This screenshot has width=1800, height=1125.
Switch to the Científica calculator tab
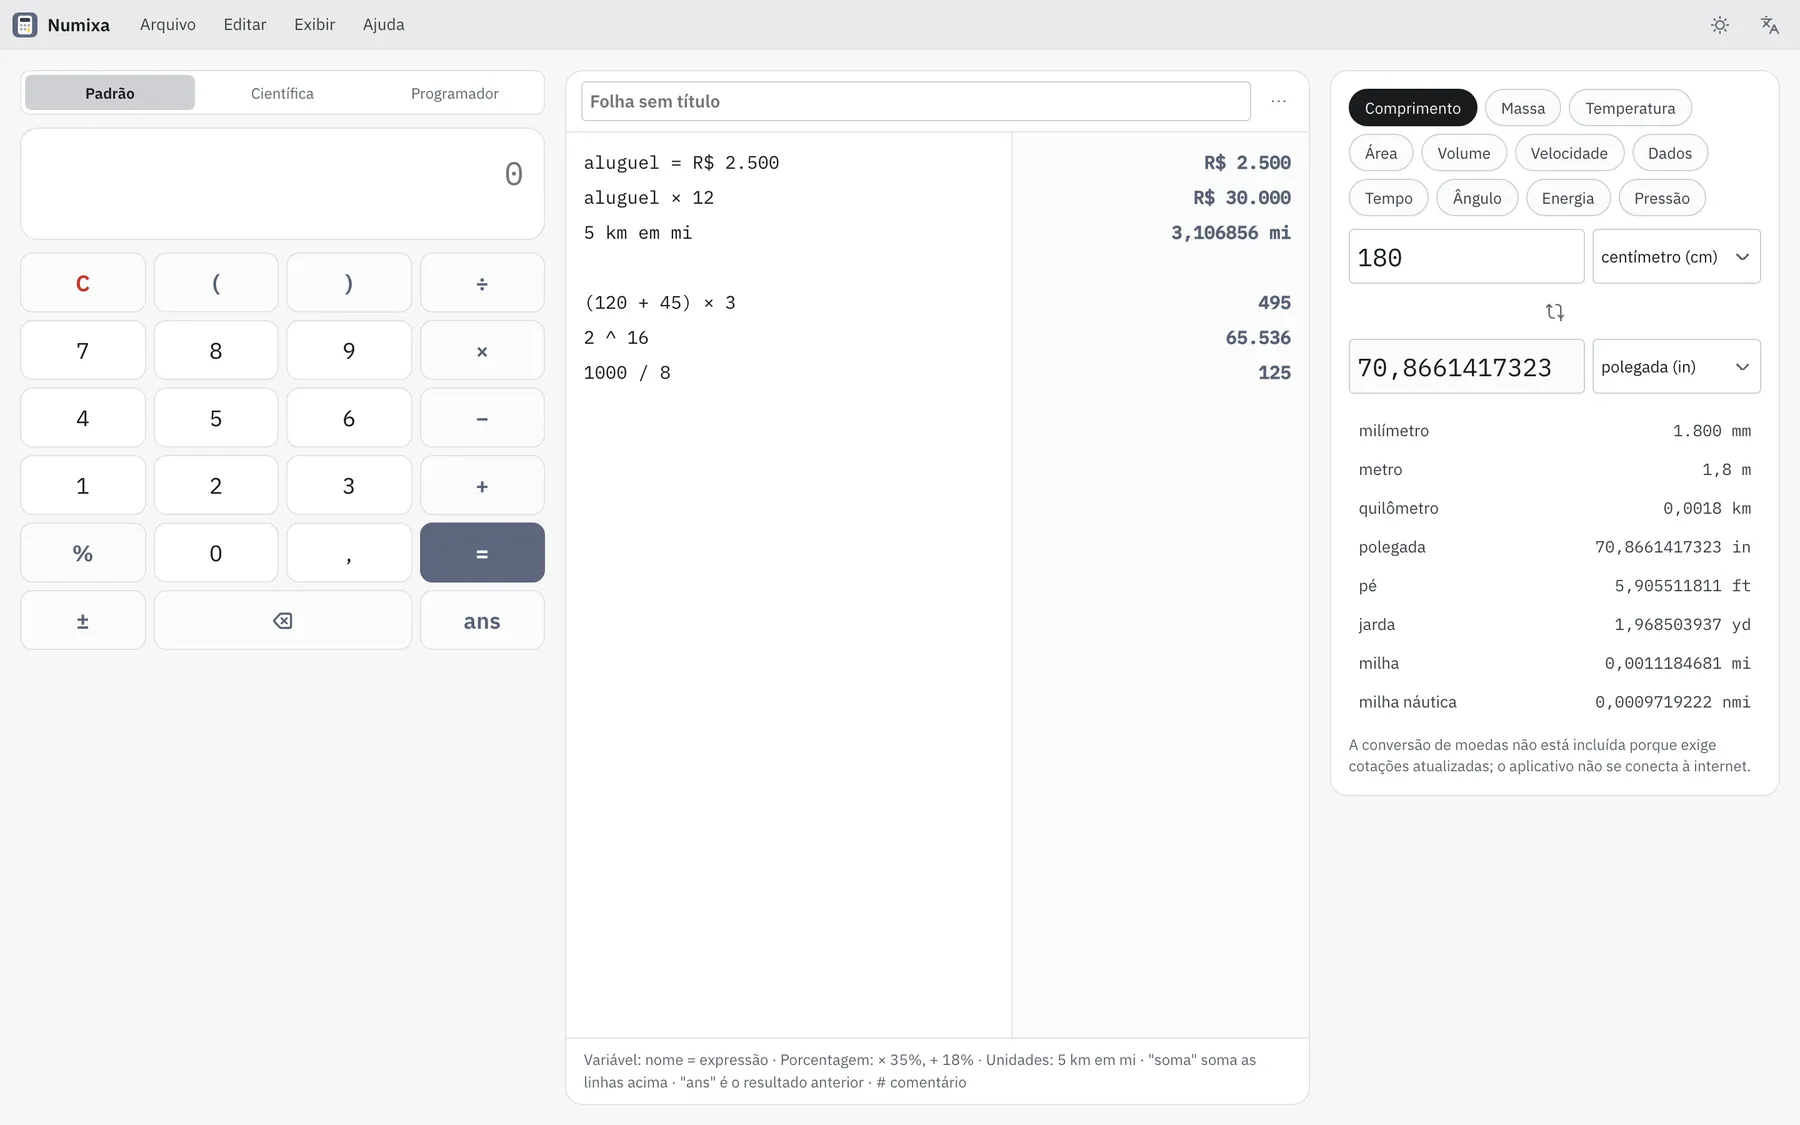[x=282, y=93]
